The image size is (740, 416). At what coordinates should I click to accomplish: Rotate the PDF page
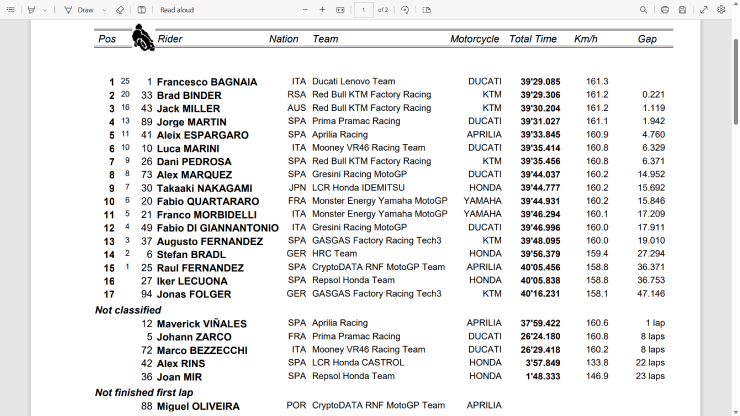(x=405, y=9)
